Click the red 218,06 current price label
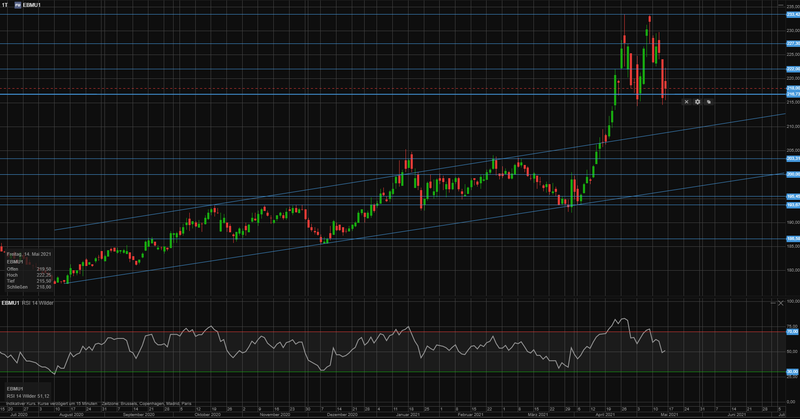The height and width of the screenshot is (419, 800). (790, 88)
